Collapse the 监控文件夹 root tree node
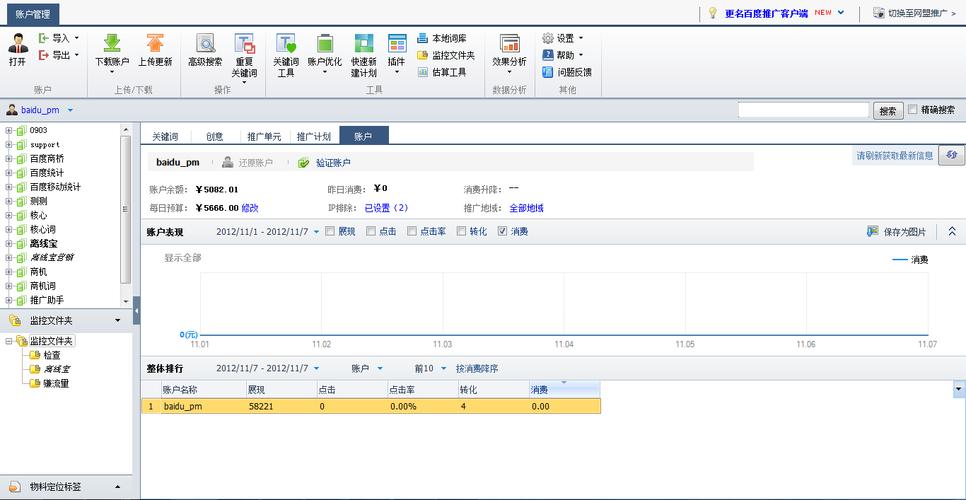This screenshot has width=966, height=500. click(x=9, y=341)
